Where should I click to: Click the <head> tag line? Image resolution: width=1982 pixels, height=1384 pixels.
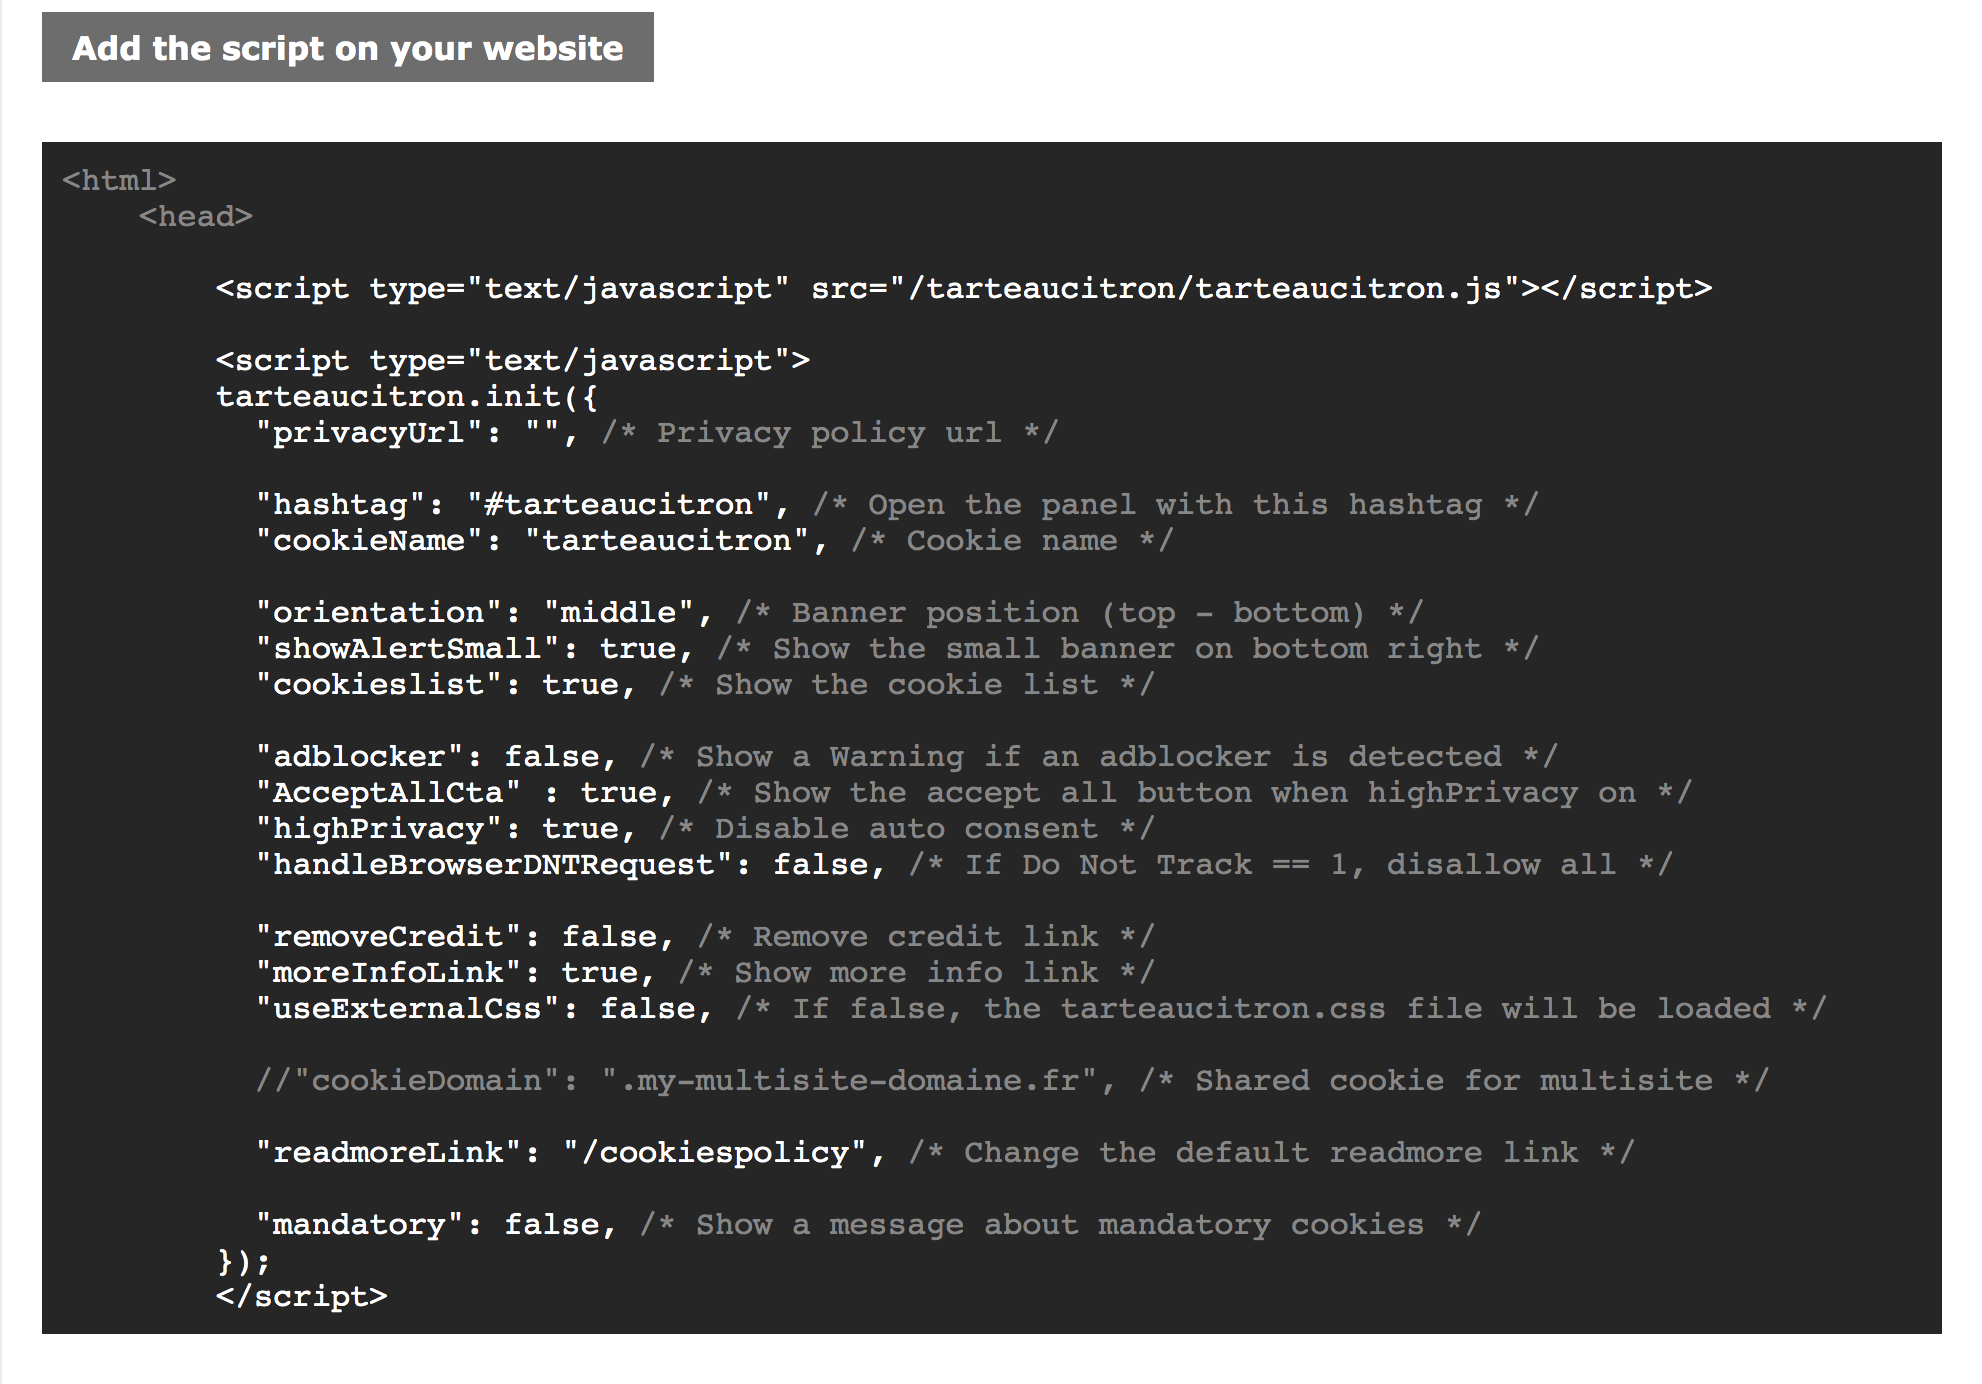(196, 216)
